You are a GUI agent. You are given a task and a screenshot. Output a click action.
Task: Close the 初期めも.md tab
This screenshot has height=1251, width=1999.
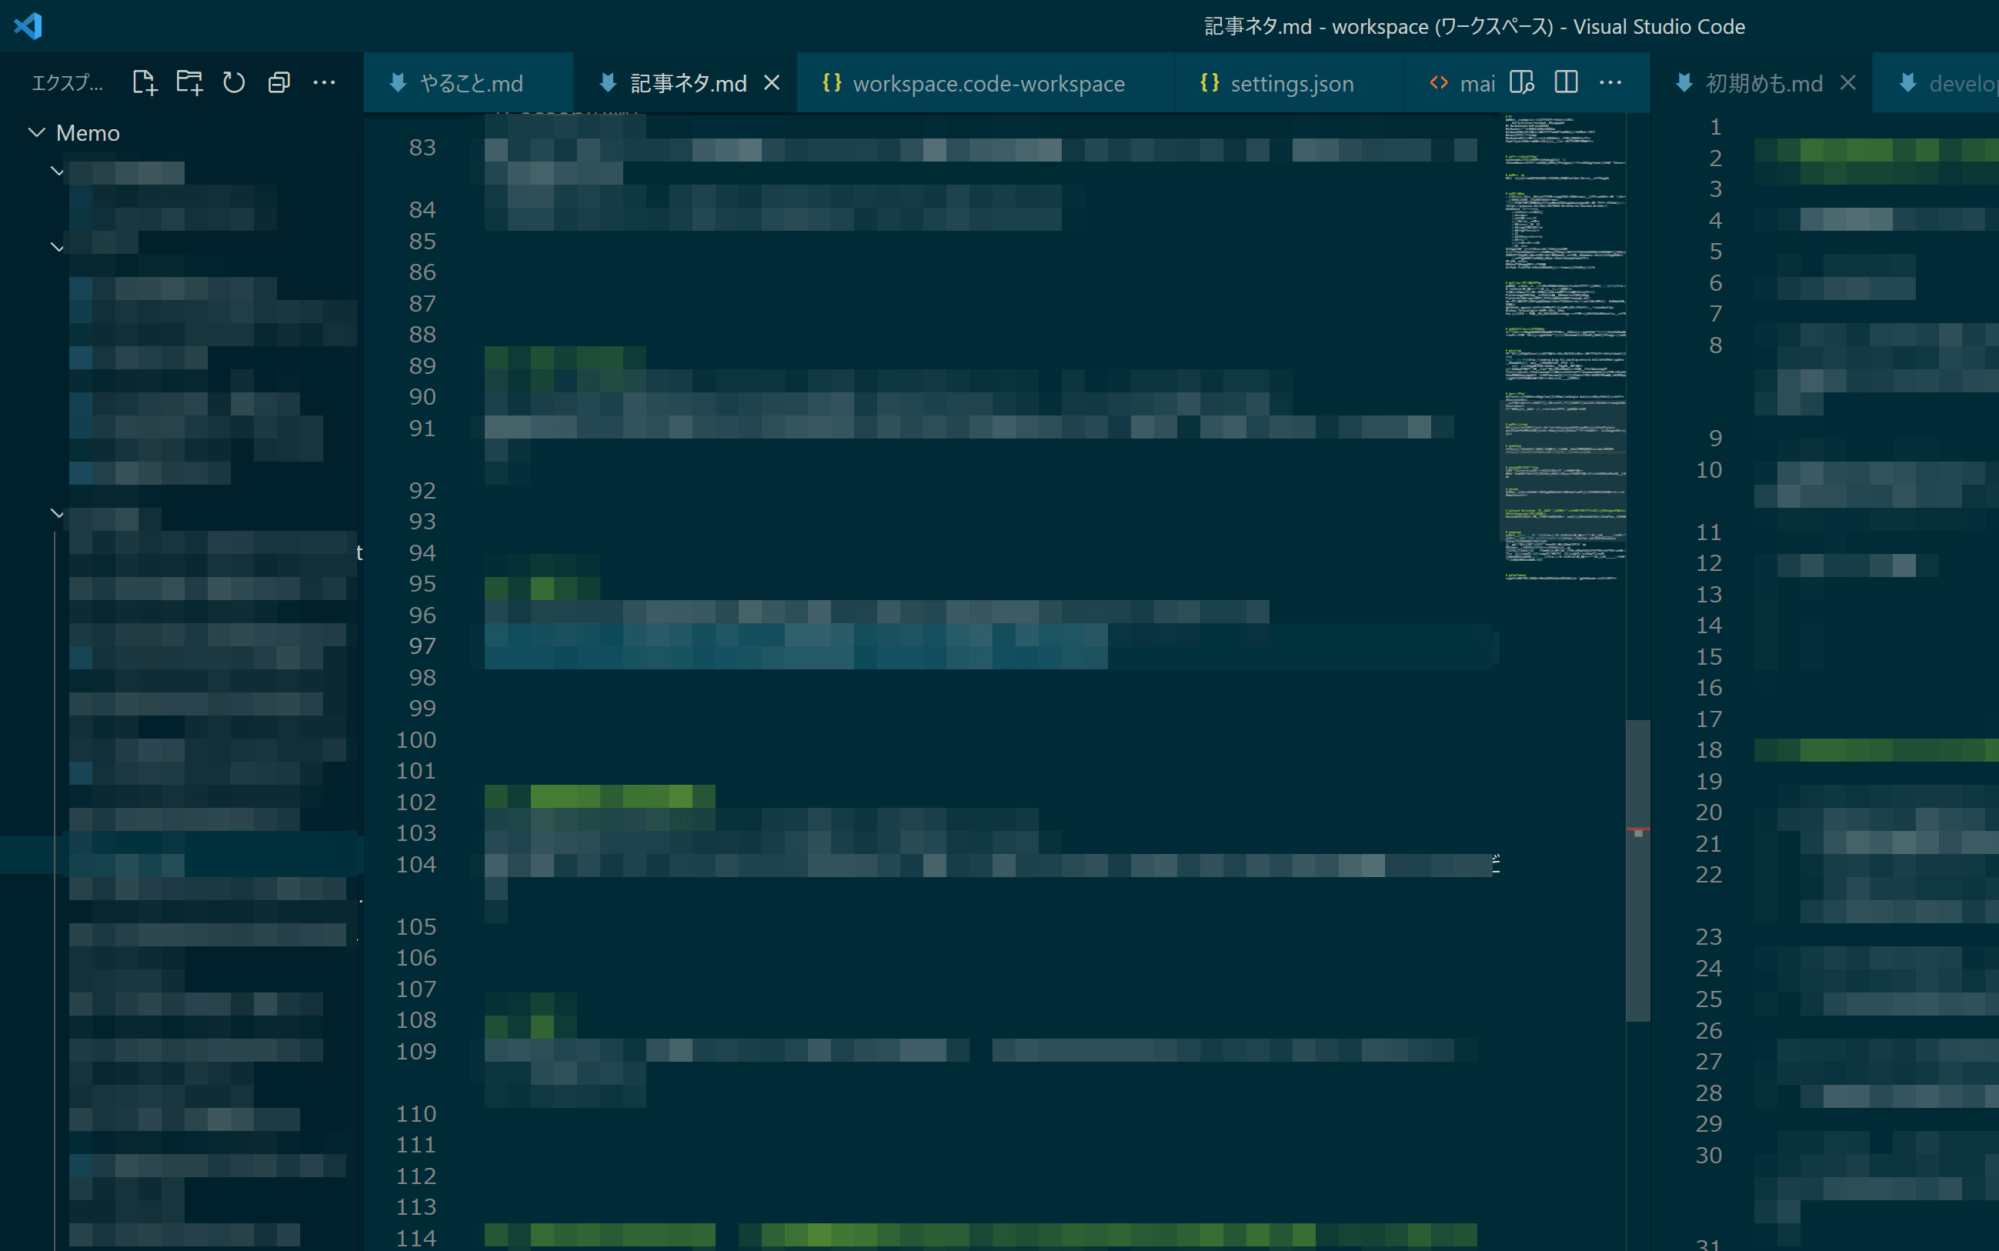pyautogui.click(x=1848, y=83)
